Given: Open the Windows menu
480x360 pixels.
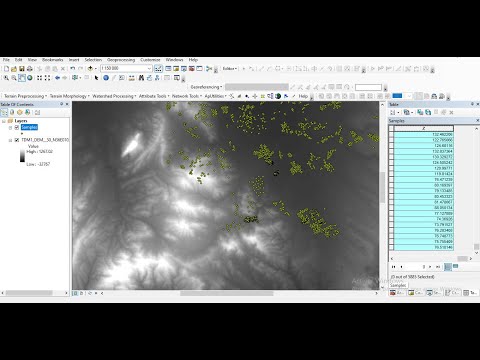Looking at the screenshot, I should [174, 60].
